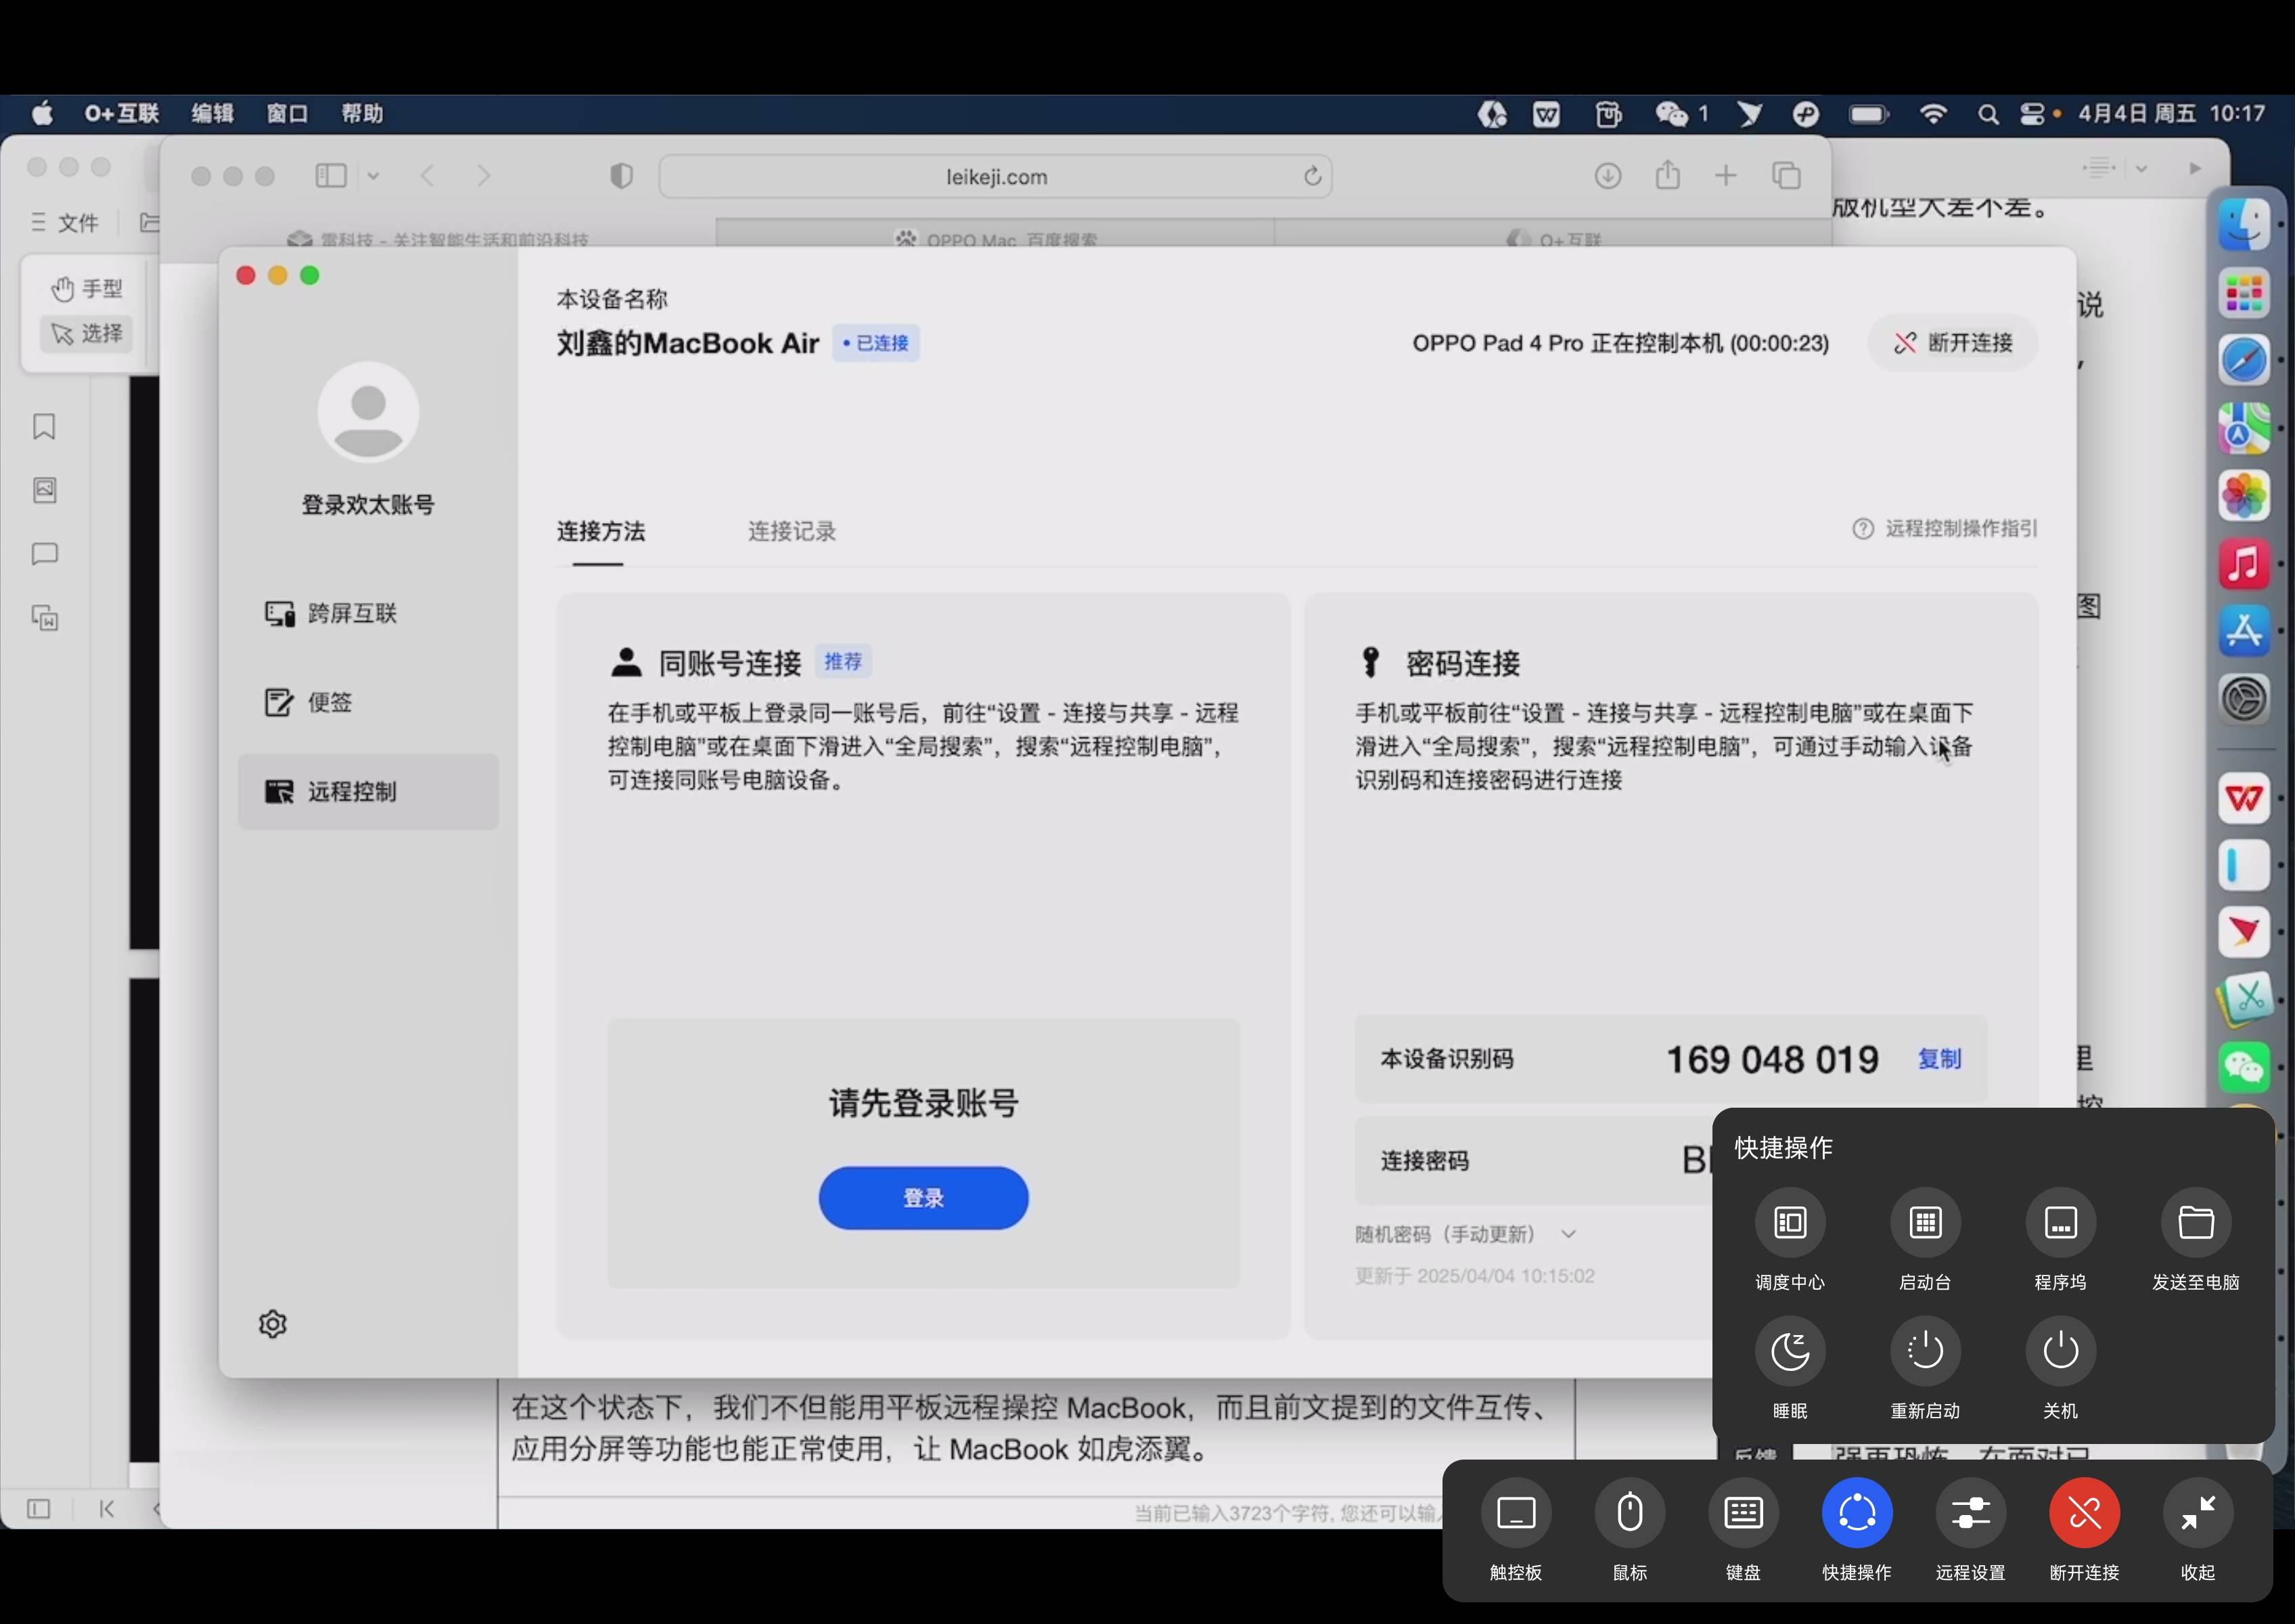Open the 键盘 keyboard panel
The width and height of the screenshot is (2295, 1624).
pos(1742,1512)
